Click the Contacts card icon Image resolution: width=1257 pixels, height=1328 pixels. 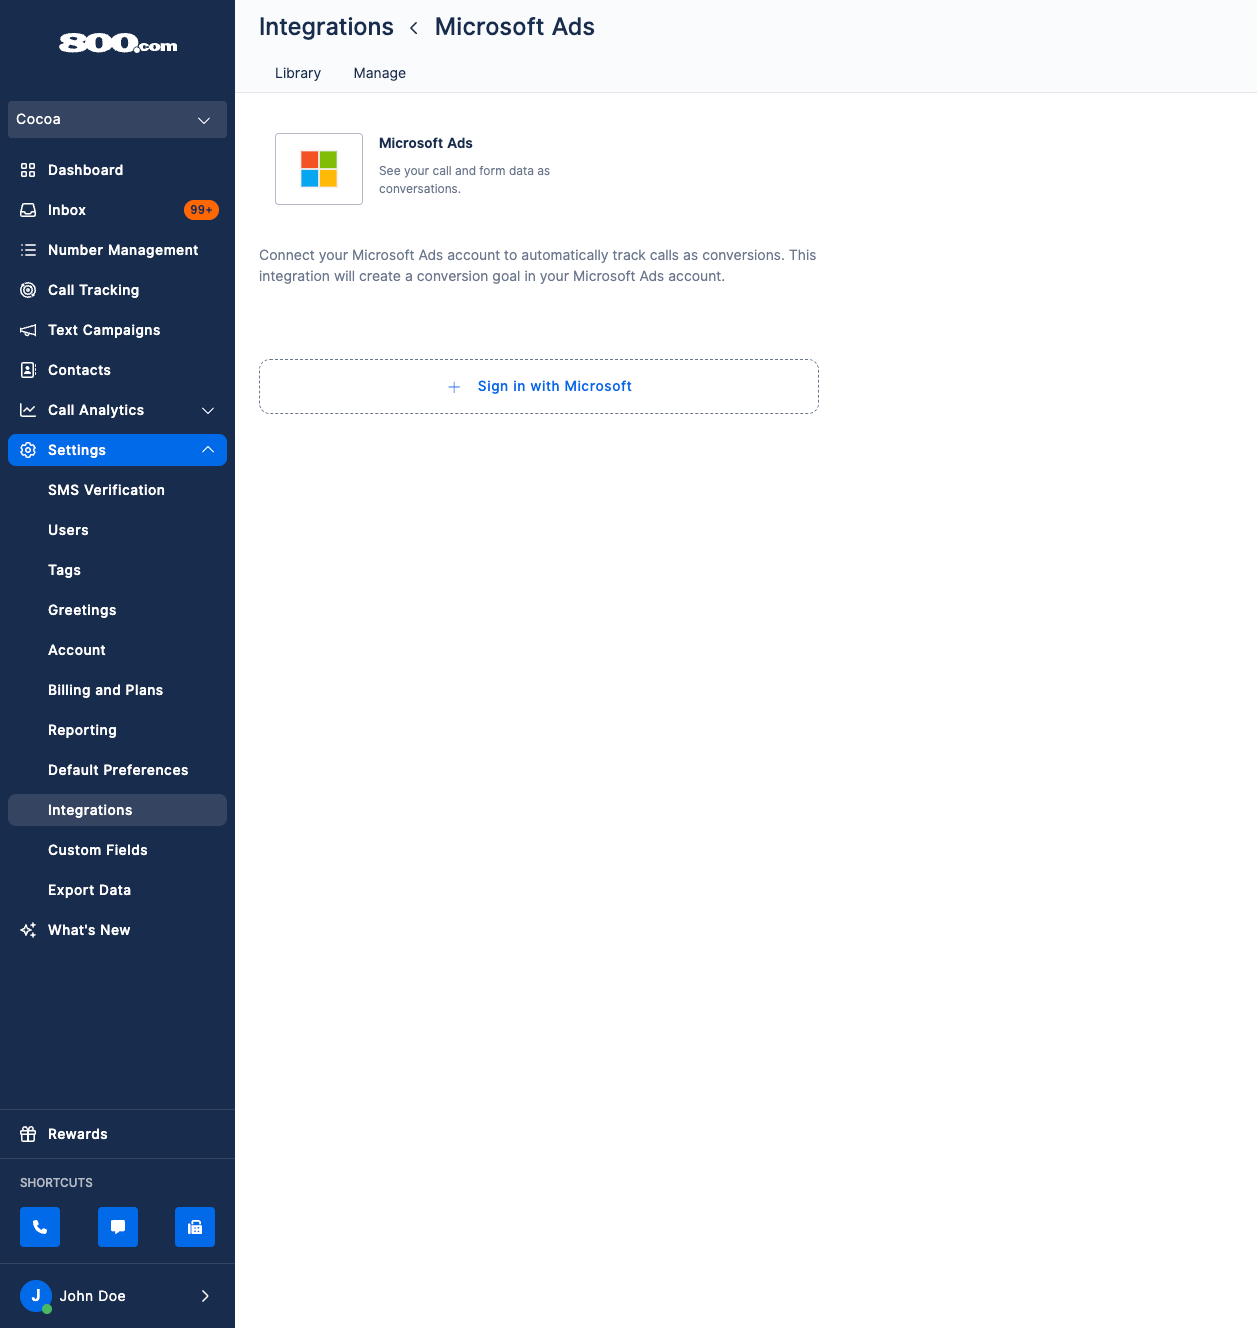28,370
